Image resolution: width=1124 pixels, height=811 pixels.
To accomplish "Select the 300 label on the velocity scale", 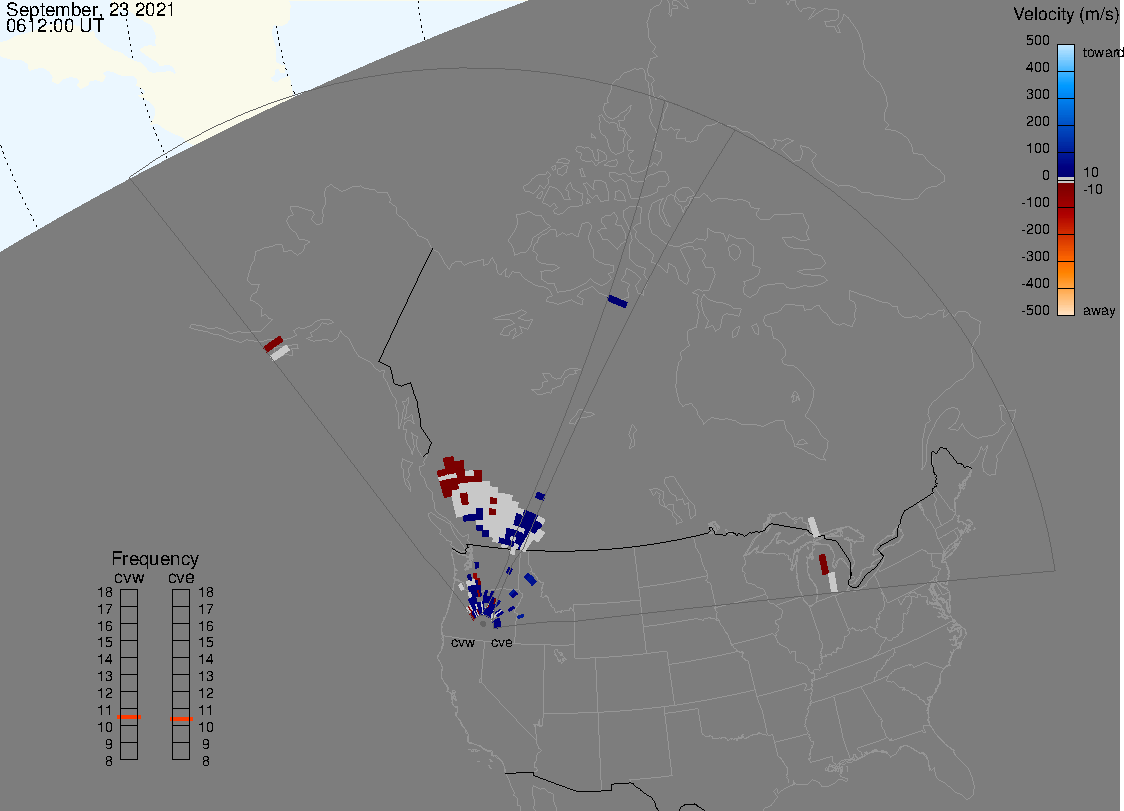I will (1037, 95).
